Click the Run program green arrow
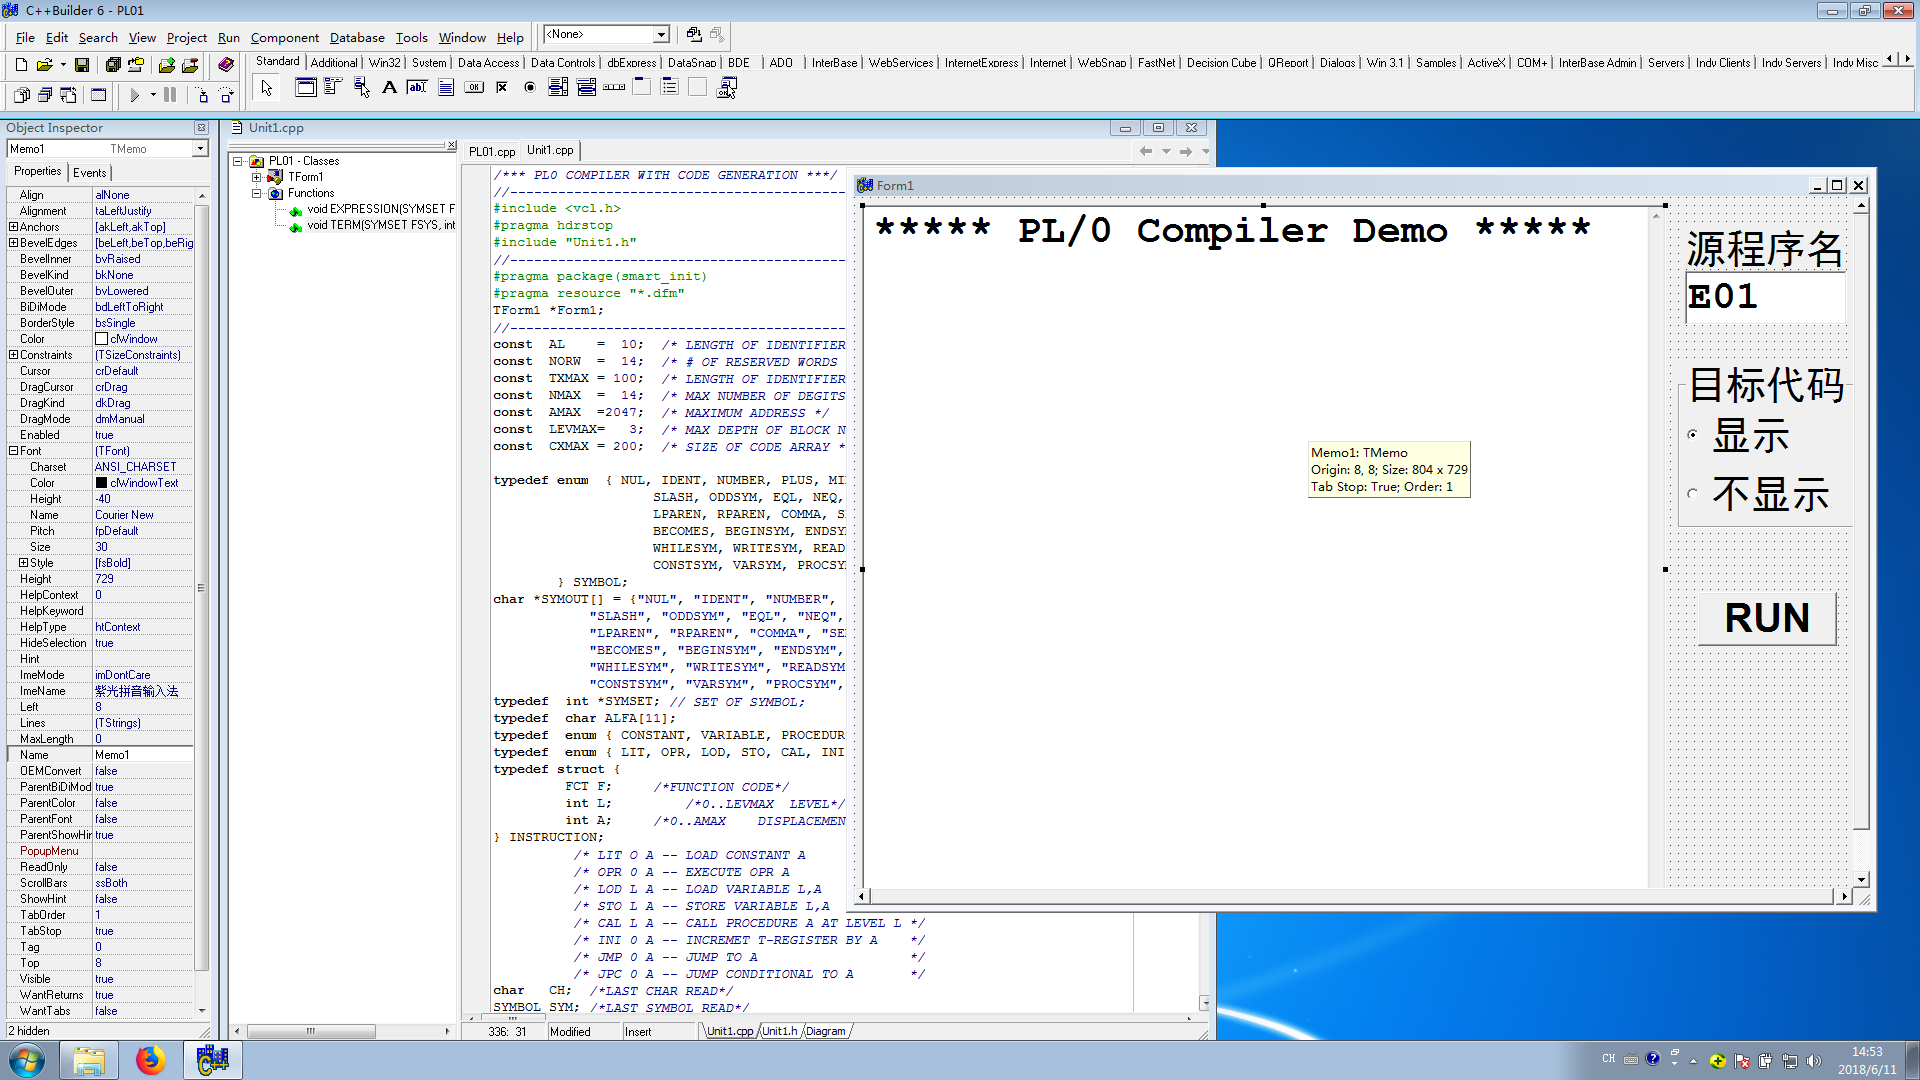1920x1080 pixels. (135, 95)
